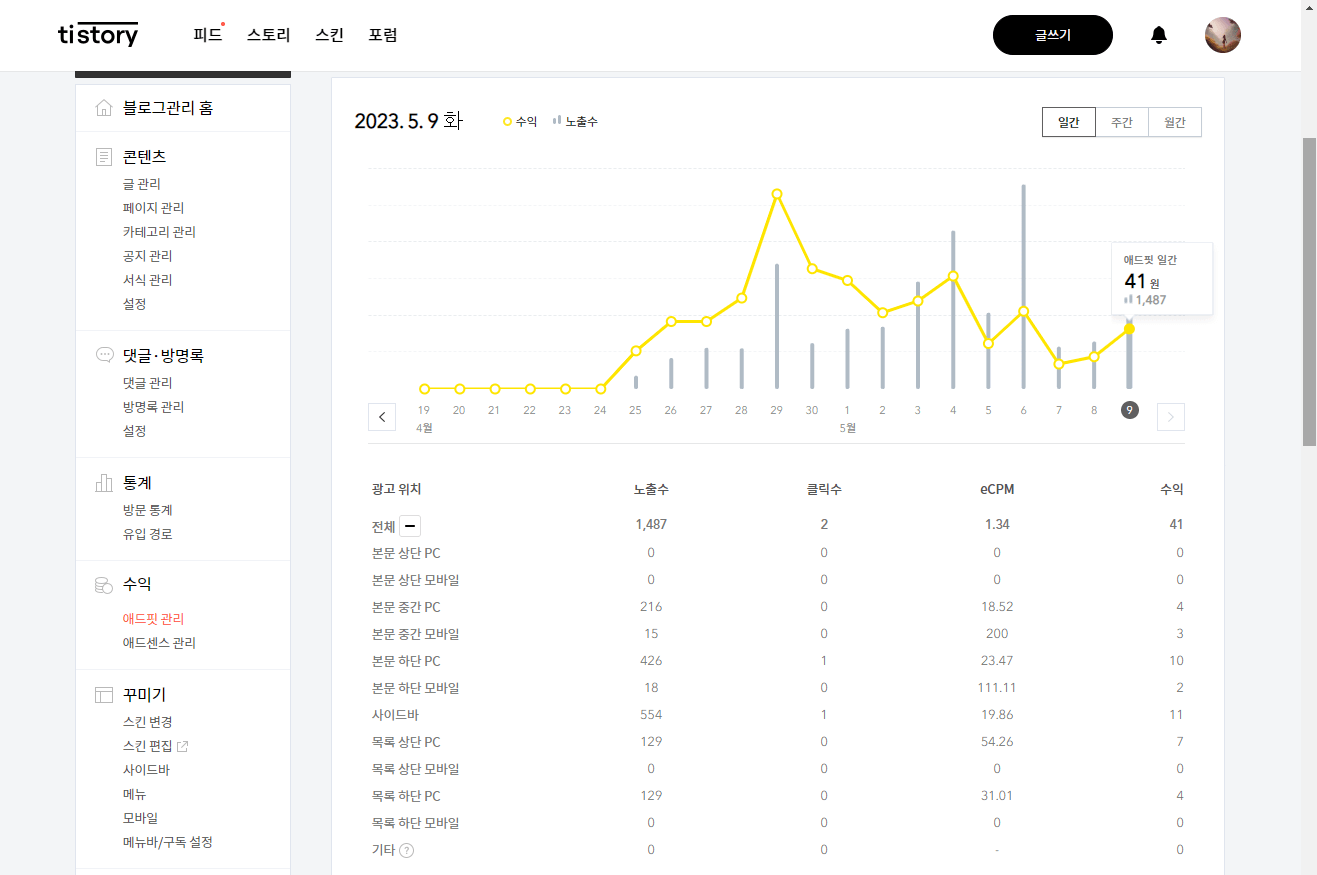Open 통계 via the bar chart icon
Viewport: 1317px width, 875px height.
point(103,482)
